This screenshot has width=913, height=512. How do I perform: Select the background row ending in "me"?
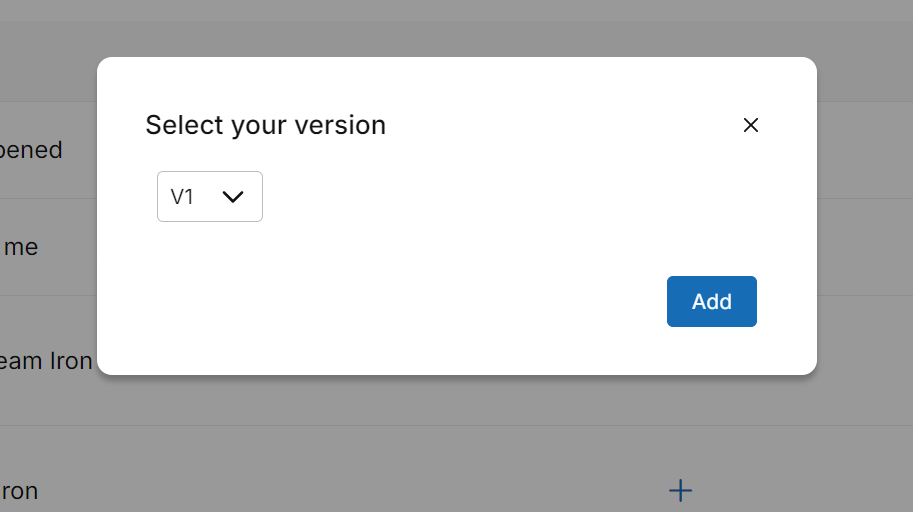(x=20, y=247)
